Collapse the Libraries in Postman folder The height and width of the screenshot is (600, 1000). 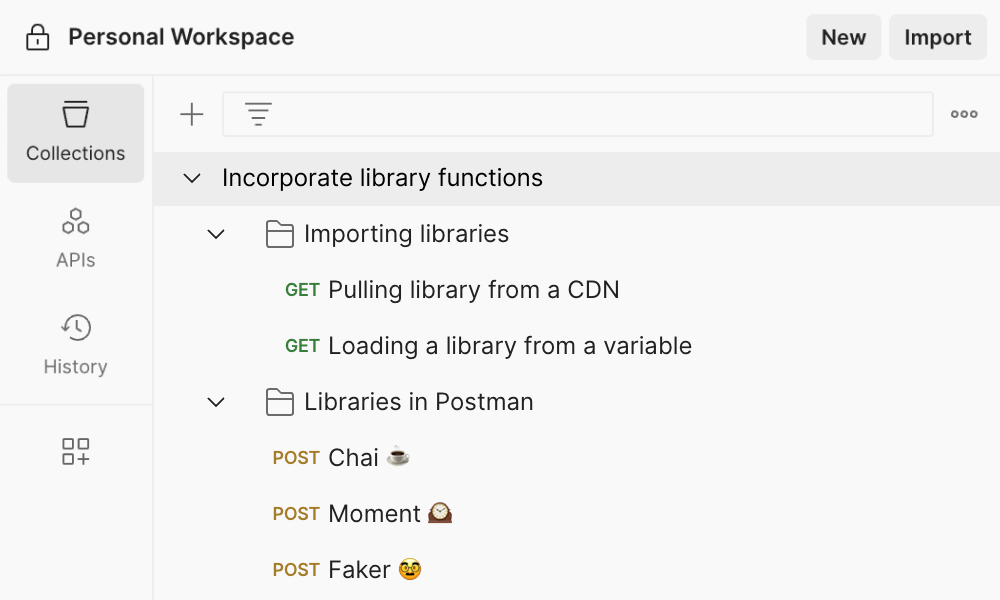pos(215,401)
